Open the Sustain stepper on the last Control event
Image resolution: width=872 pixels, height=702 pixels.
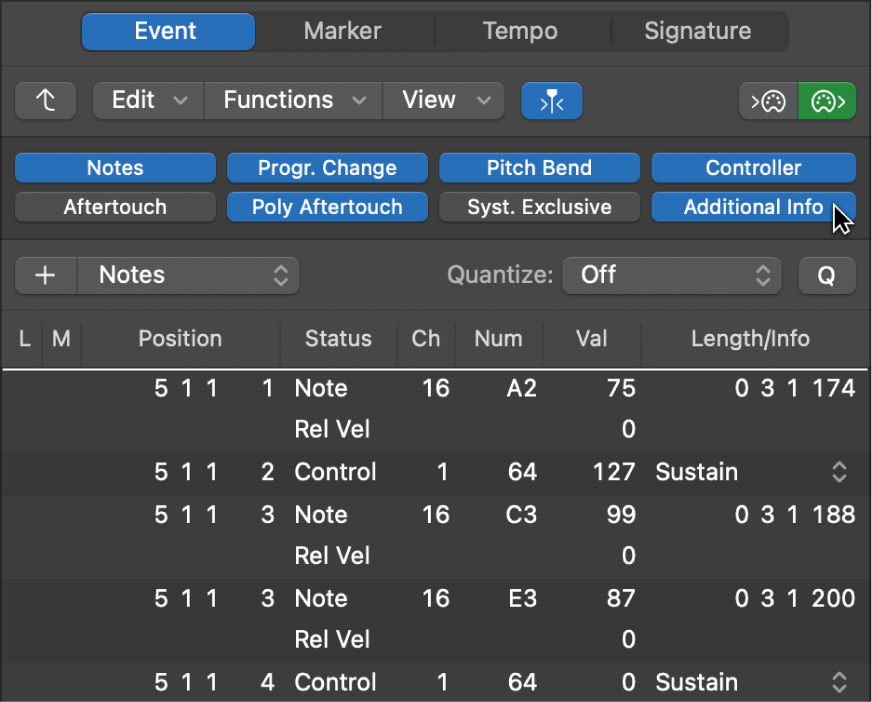(839, 682)
